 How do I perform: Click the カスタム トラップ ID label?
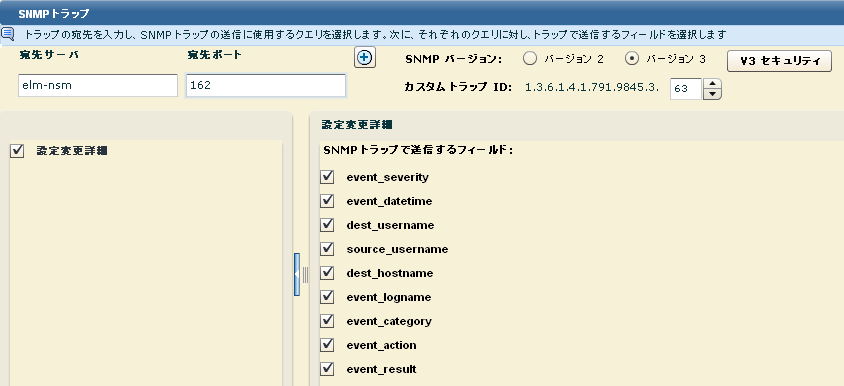point(458,87)
